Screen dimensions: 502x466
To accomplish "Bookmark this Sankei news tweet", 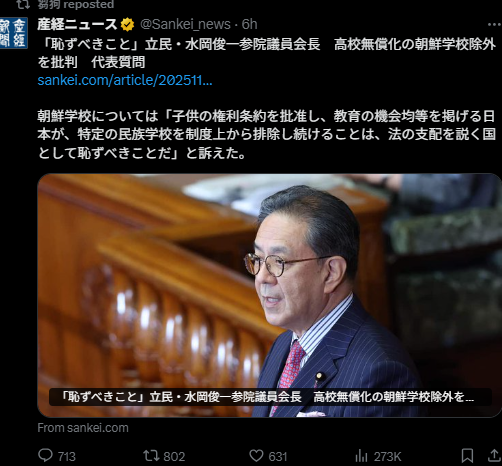I will (x=467, y=456).
